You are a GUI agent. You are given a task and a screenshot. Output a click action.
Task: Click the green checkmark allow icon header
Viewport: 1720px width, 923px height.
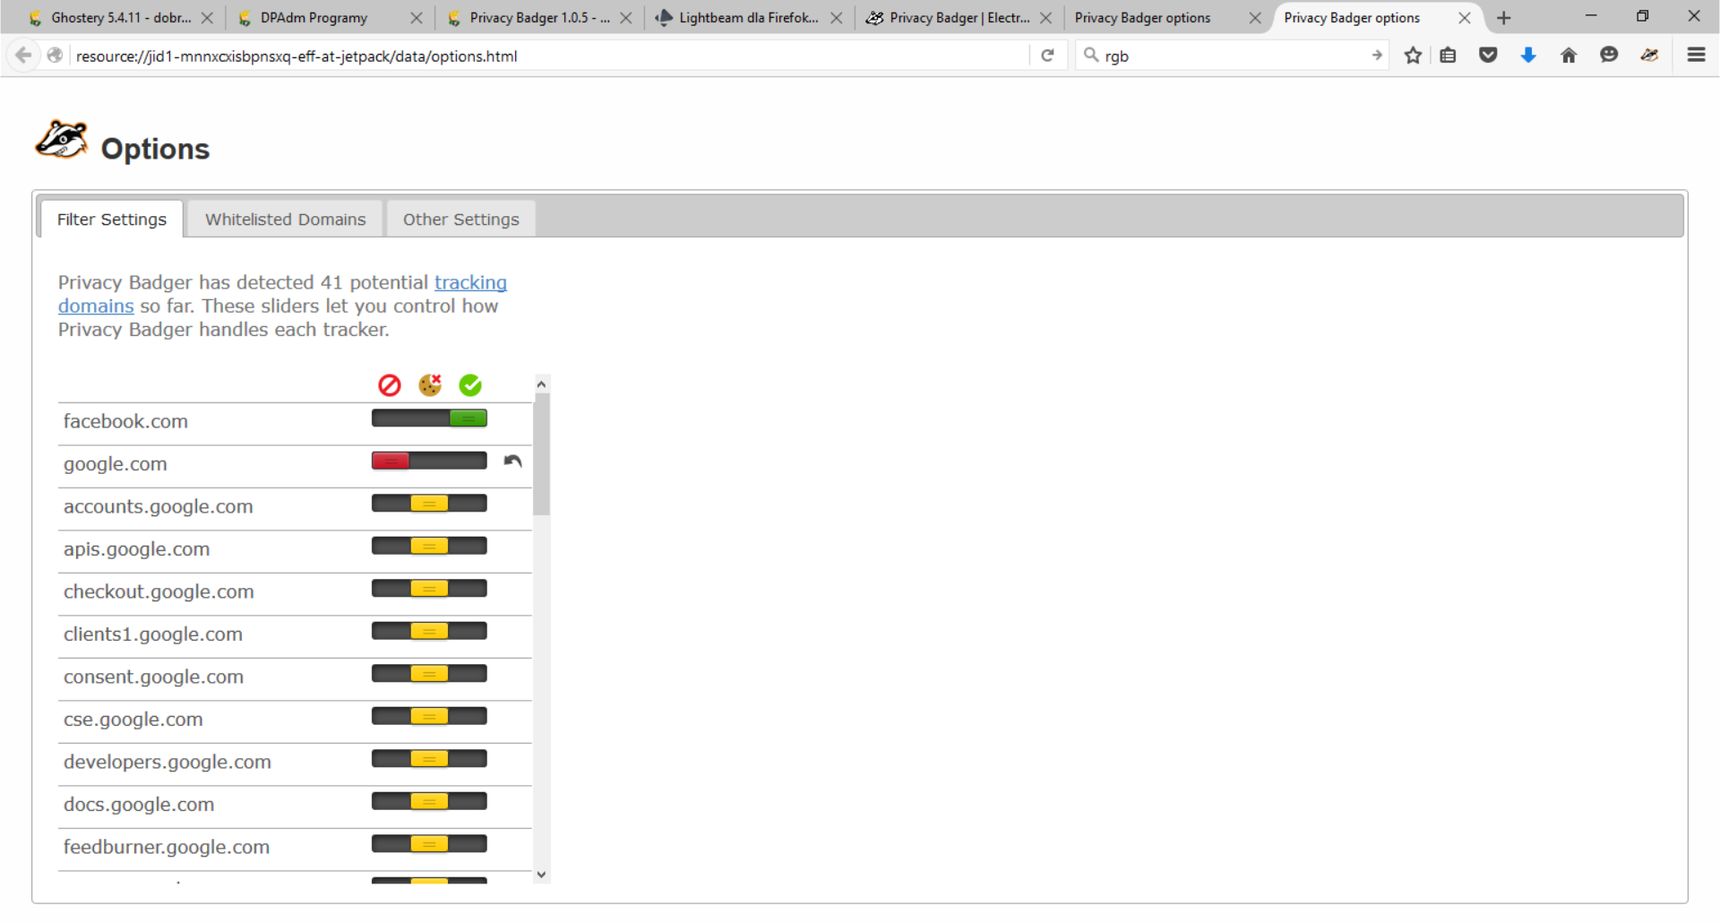tap(470, 385)
